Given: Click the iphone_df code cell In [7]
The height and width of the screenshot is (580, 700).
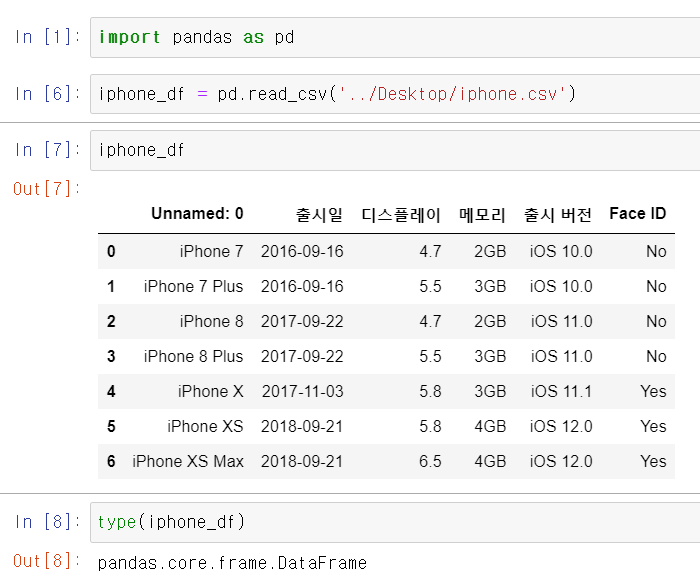Looking at the screenshot, I should tap(395, 150).
